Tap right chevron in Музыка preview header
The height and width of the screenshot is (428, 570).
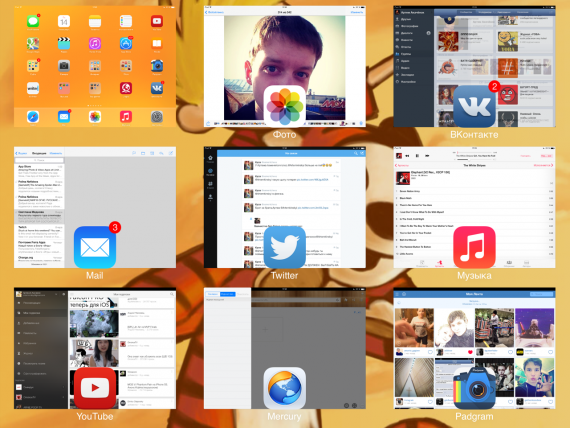552,165
